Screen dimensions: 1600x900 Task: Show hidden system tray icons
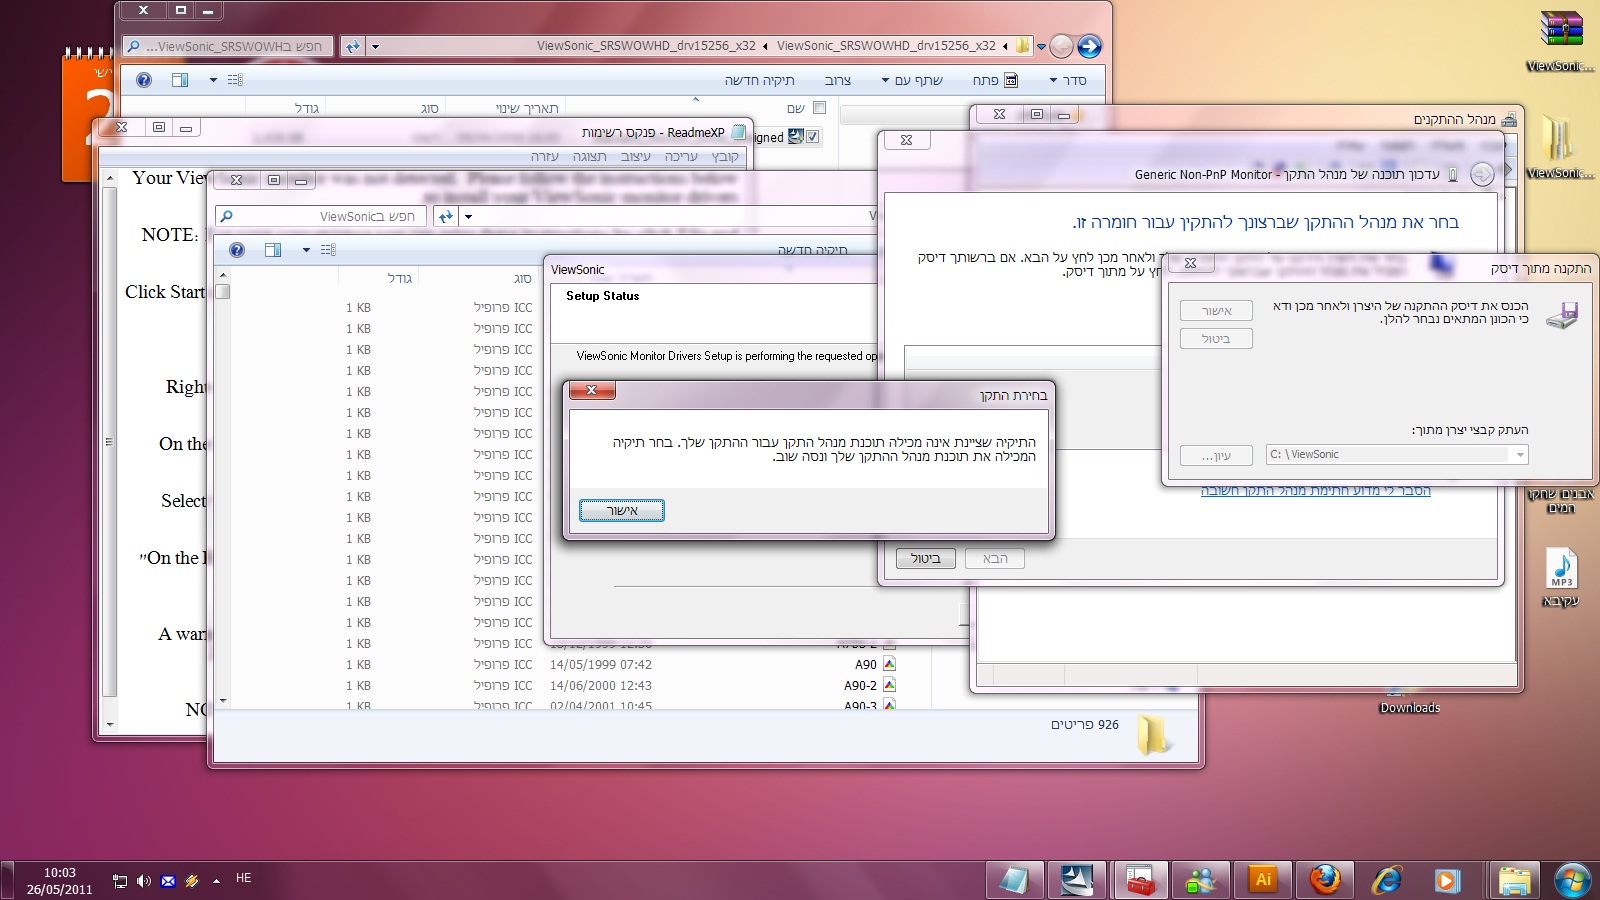(216, 881)
